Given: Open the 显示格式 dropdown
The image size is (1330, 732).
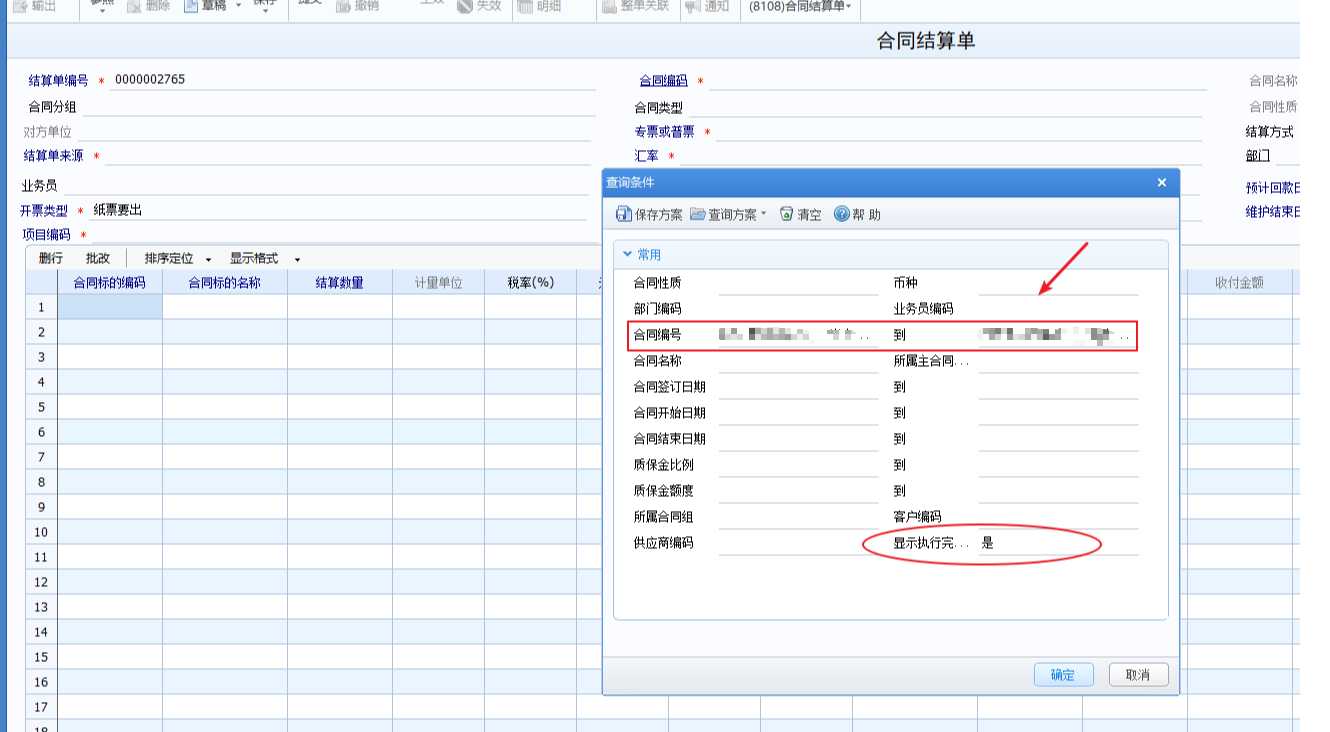Looking at the screenshot, I should 265,259.
